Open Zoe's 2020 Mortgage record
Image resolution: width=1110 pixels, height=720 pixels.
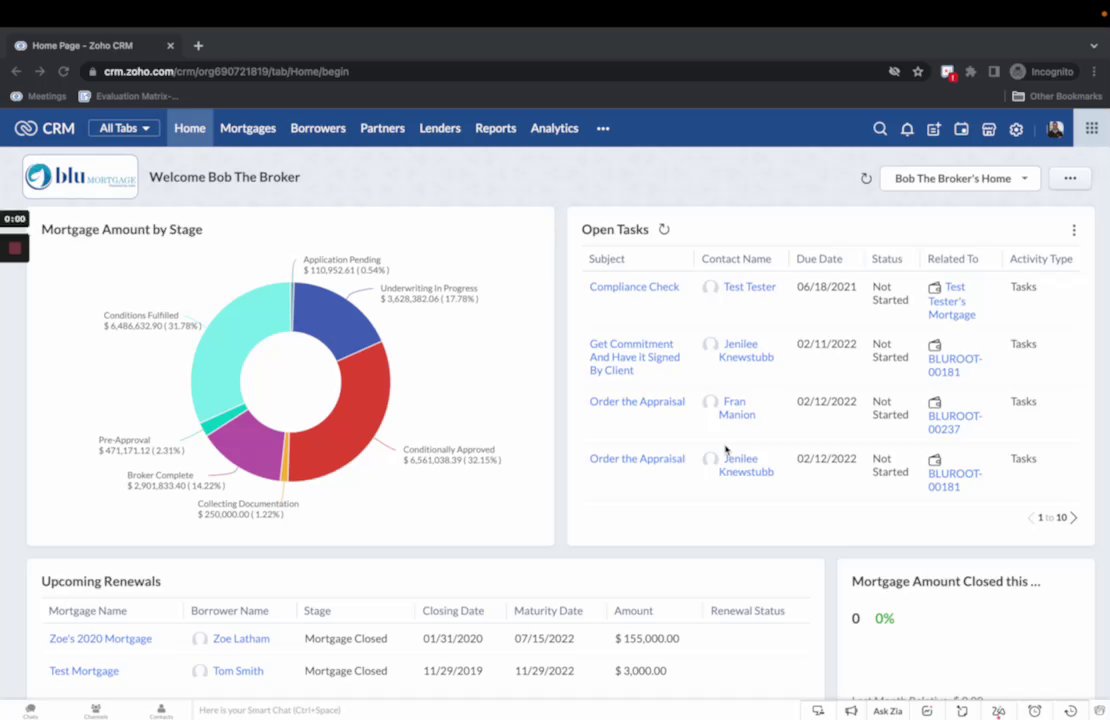(x=101, y=639)
